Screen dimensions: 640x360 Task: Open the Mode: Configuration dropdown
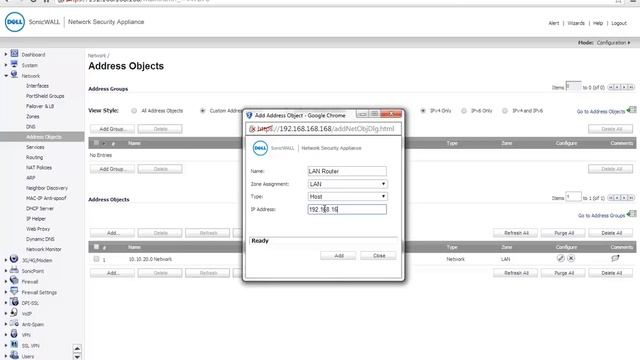click(x=613, y=42)
